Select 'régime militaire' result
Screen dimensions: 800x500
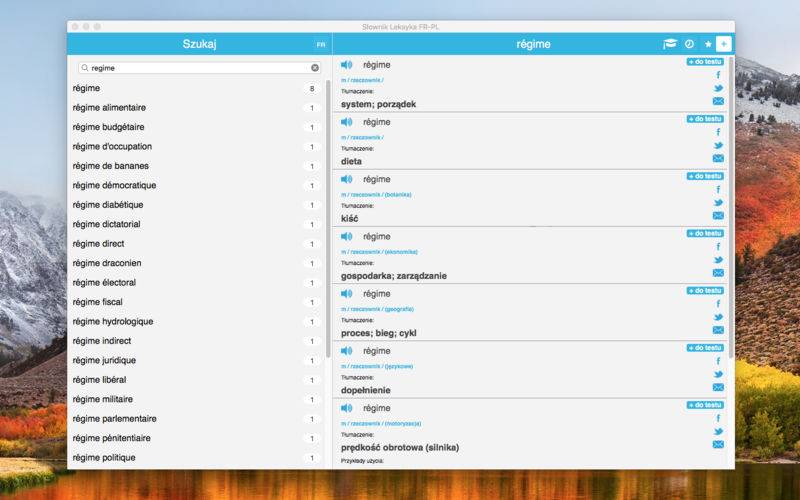click(x=196, y=399)
